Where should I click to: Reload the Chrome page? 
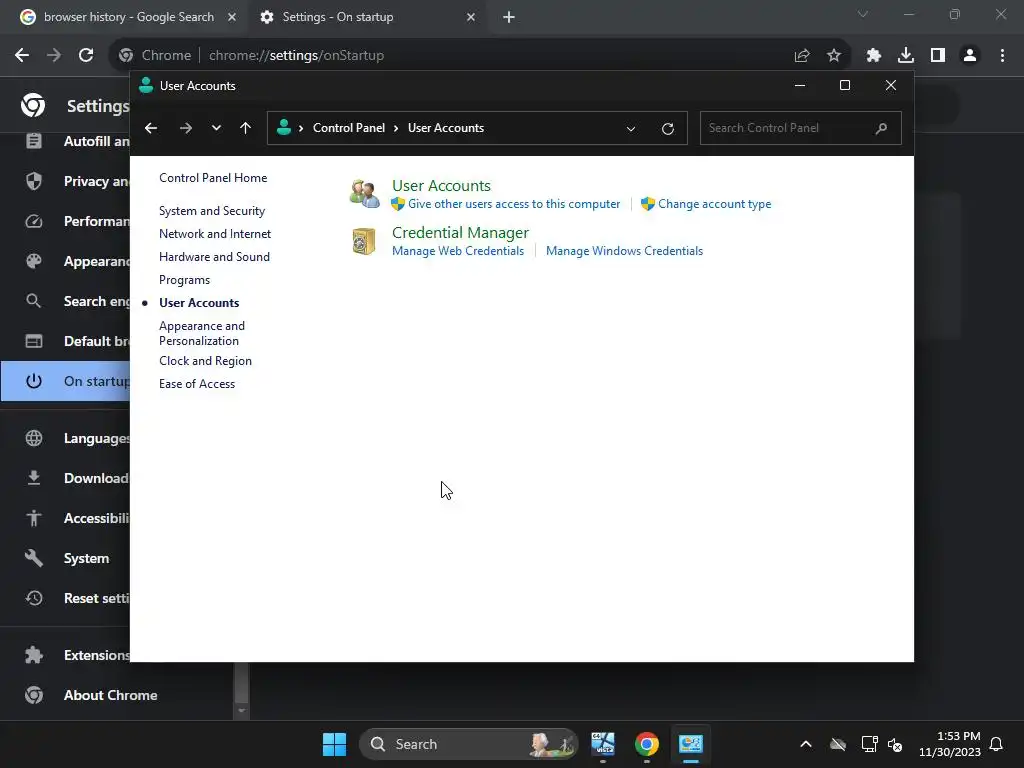86,56
